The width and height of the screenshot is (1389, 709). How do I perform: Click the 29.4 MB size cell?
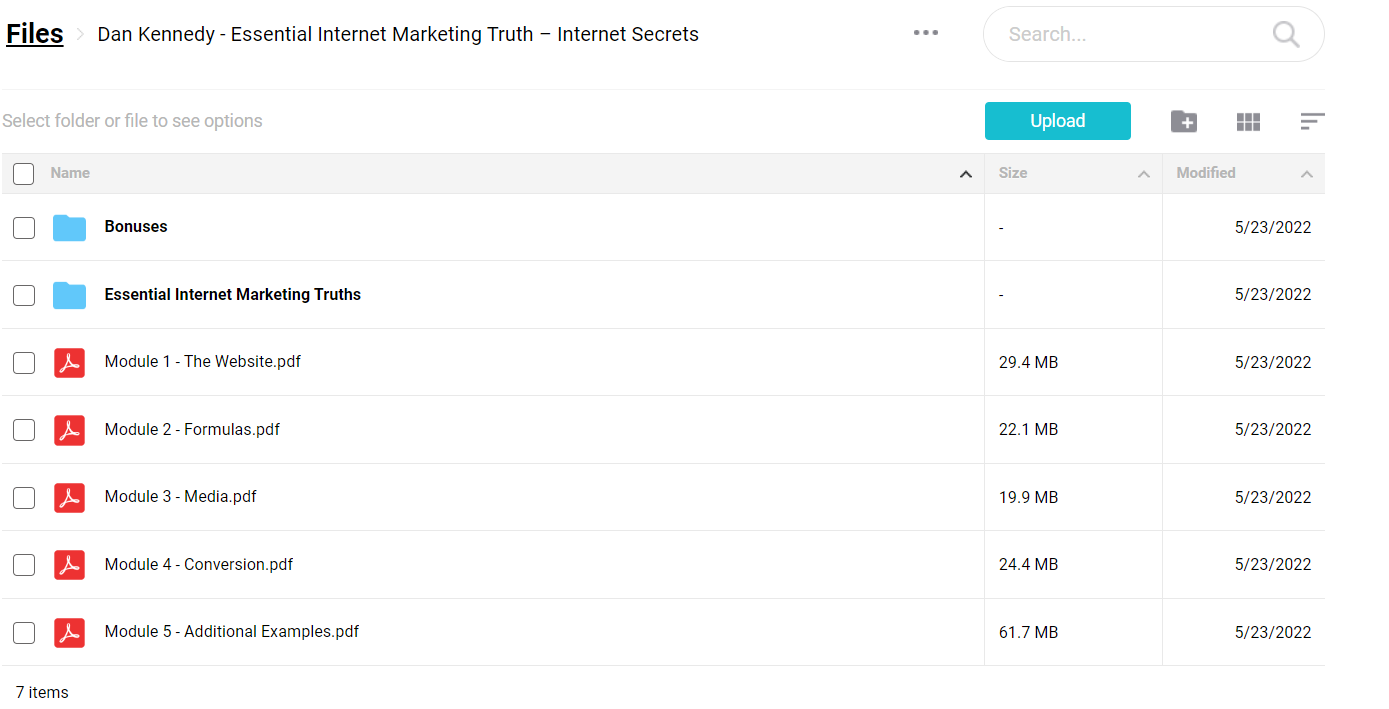click(x=1028, y=363)
